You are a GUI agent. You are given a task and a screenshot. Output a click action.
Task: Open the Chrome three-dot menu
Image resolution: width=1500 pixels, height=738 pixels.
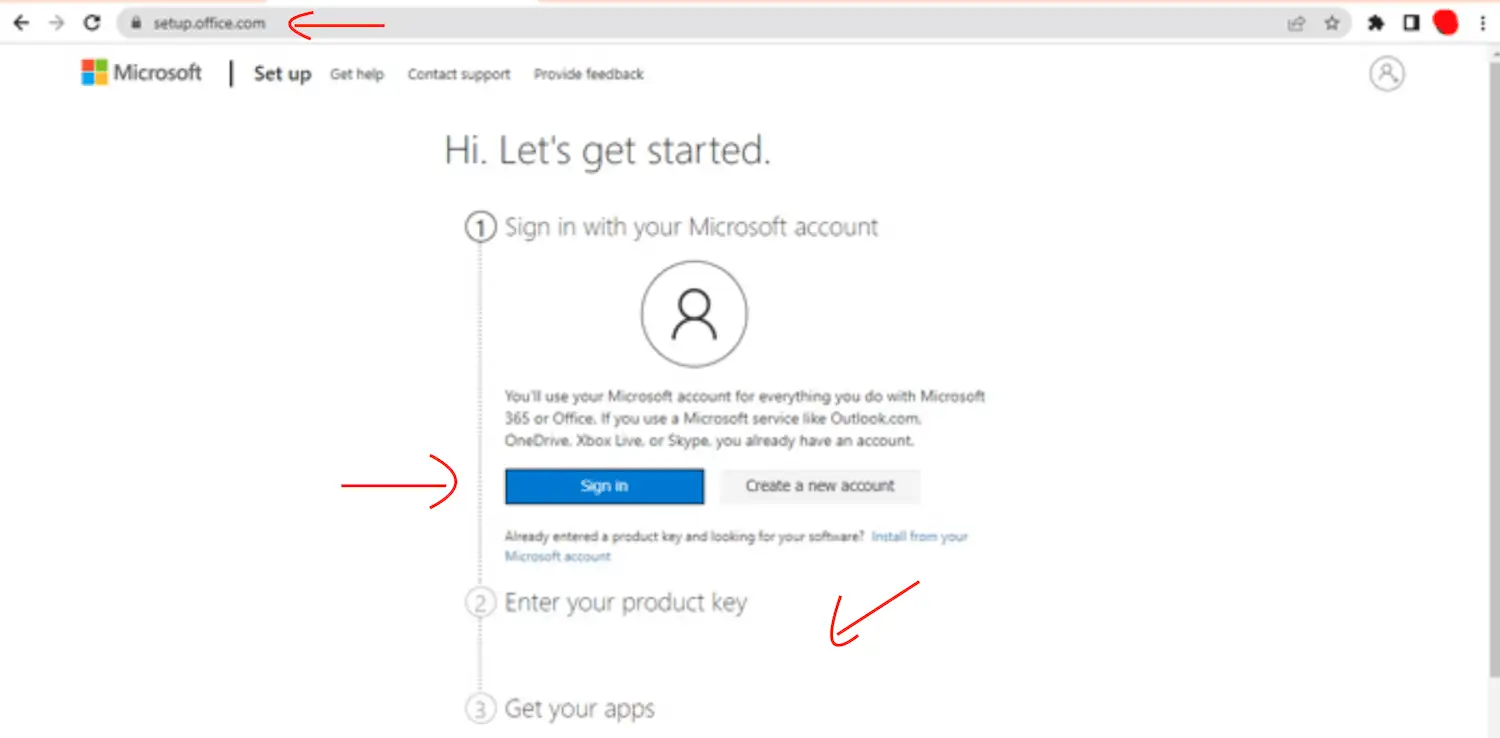tap(1482, 23)
